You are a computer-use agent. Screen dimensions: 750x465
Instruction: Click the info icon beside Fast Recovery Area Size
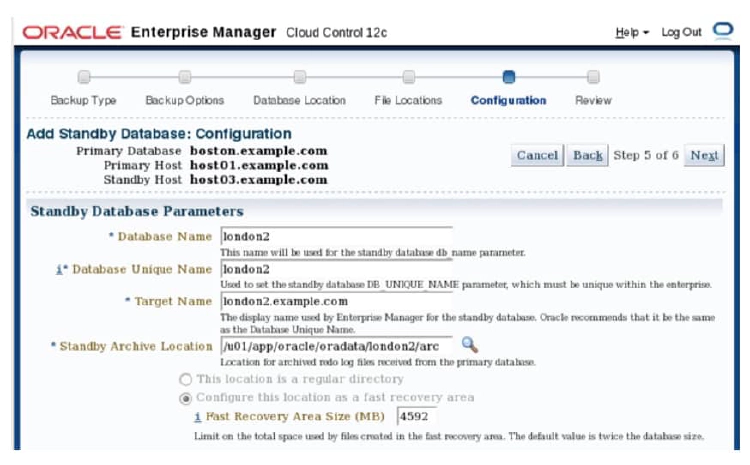click(198, 417)
